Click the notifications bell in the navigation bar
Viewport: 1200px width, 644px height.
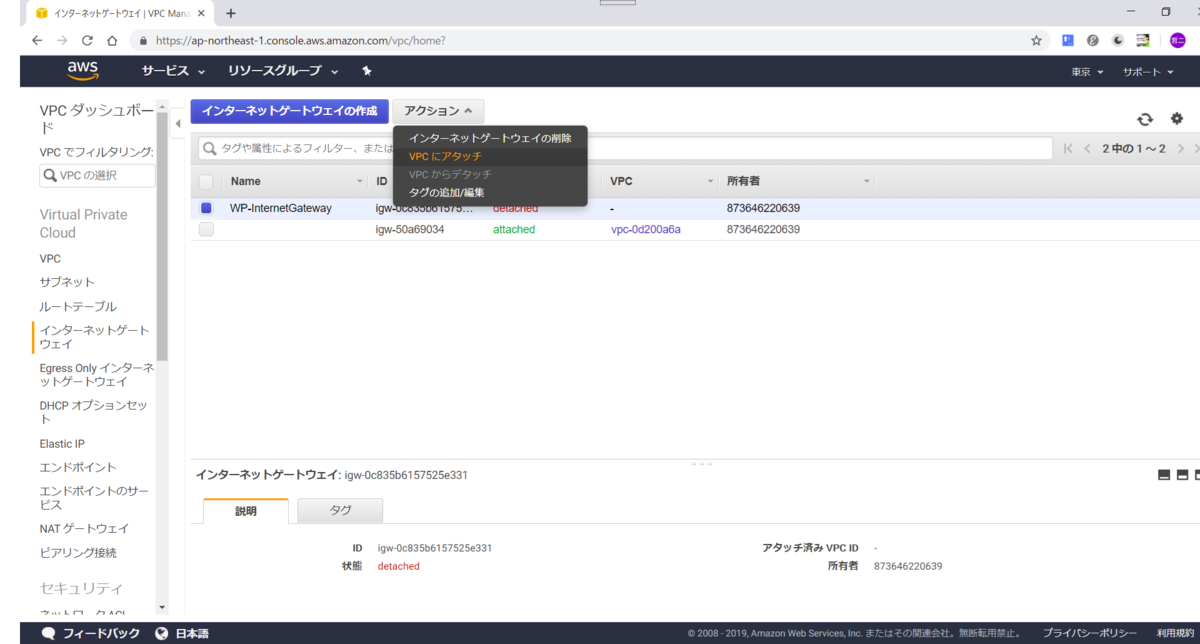(366, 71)
